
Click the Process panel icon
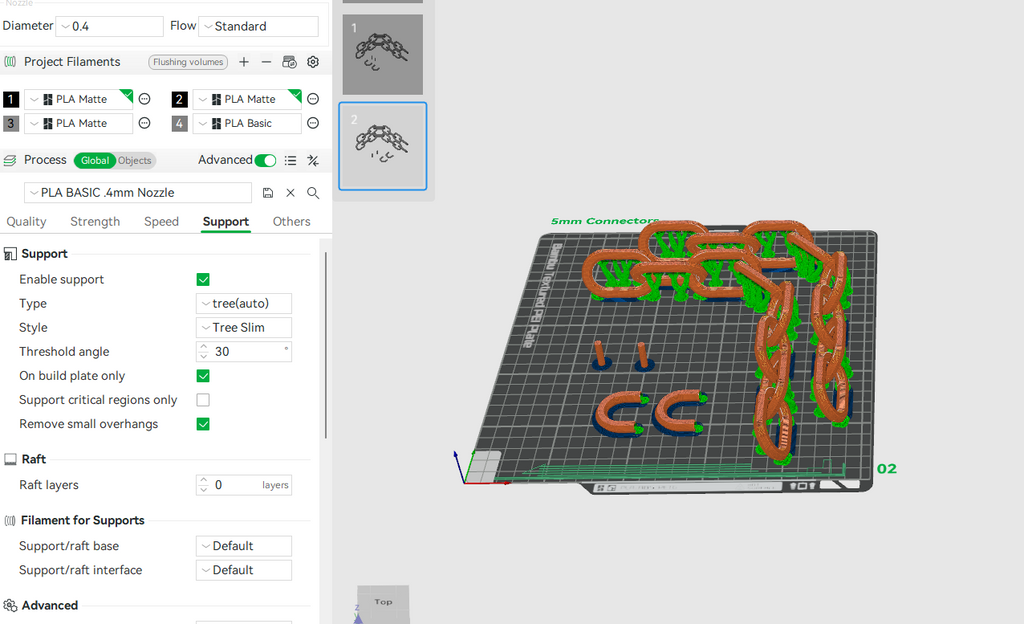click(10, 161)
